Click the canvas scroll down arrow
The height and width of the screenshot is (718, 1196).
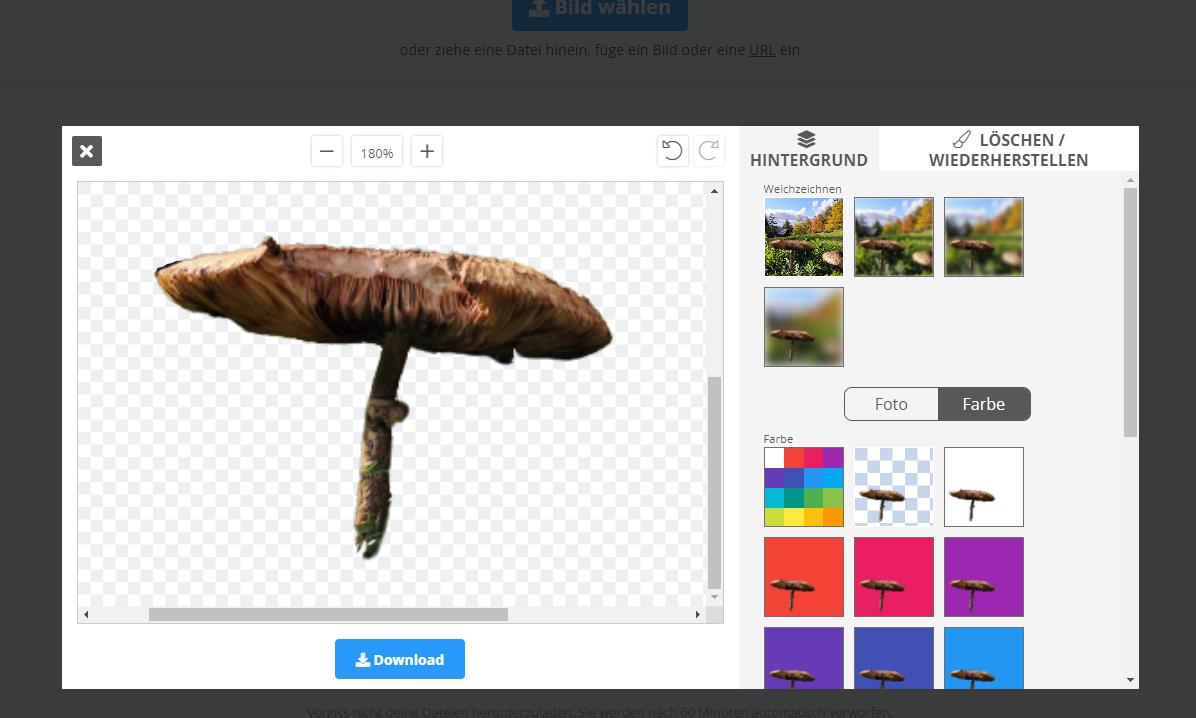(x=714, y=597)
